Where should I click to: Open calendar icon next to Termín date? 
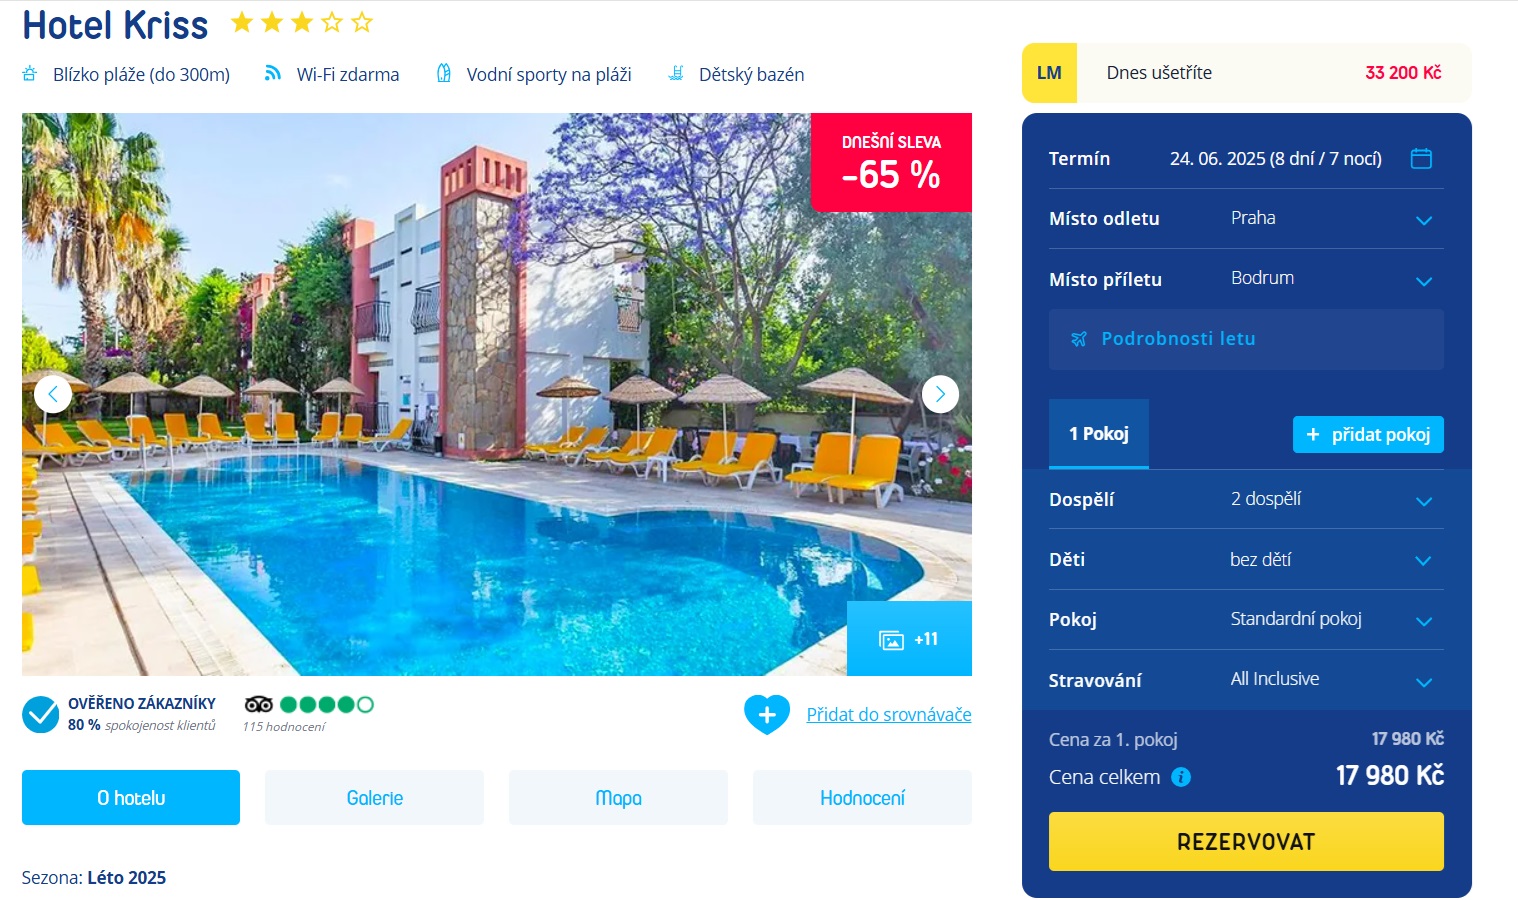click(1421, 158)
